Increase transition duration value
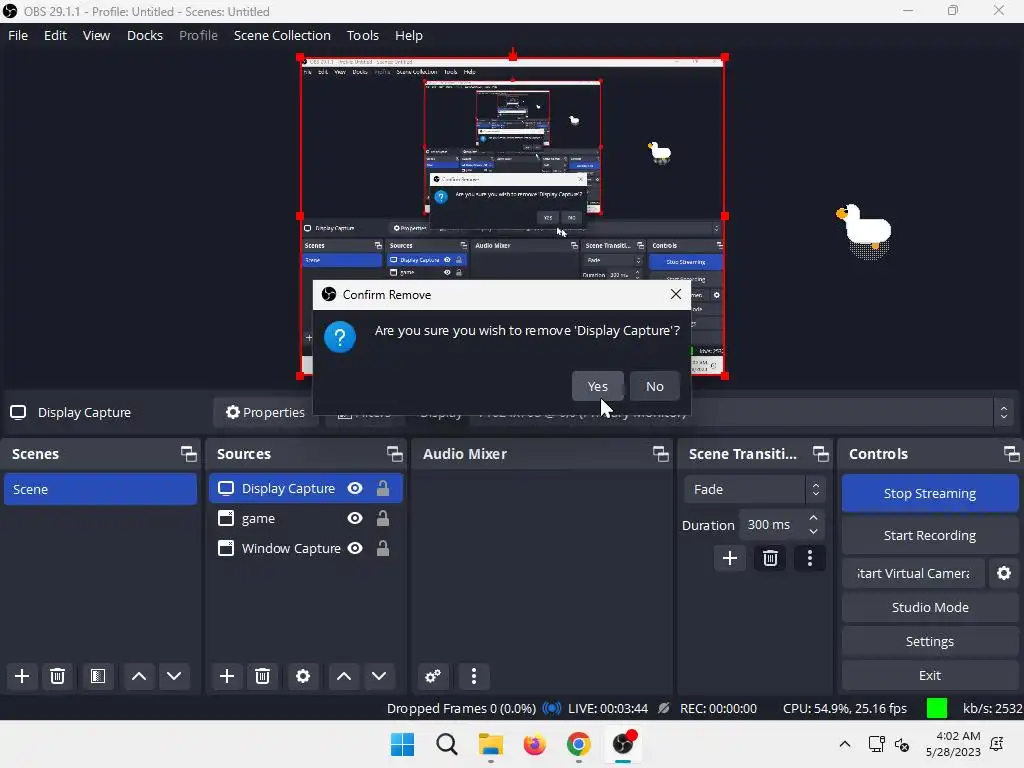Viewport: 1024px width, 768px height. point(813,518)
